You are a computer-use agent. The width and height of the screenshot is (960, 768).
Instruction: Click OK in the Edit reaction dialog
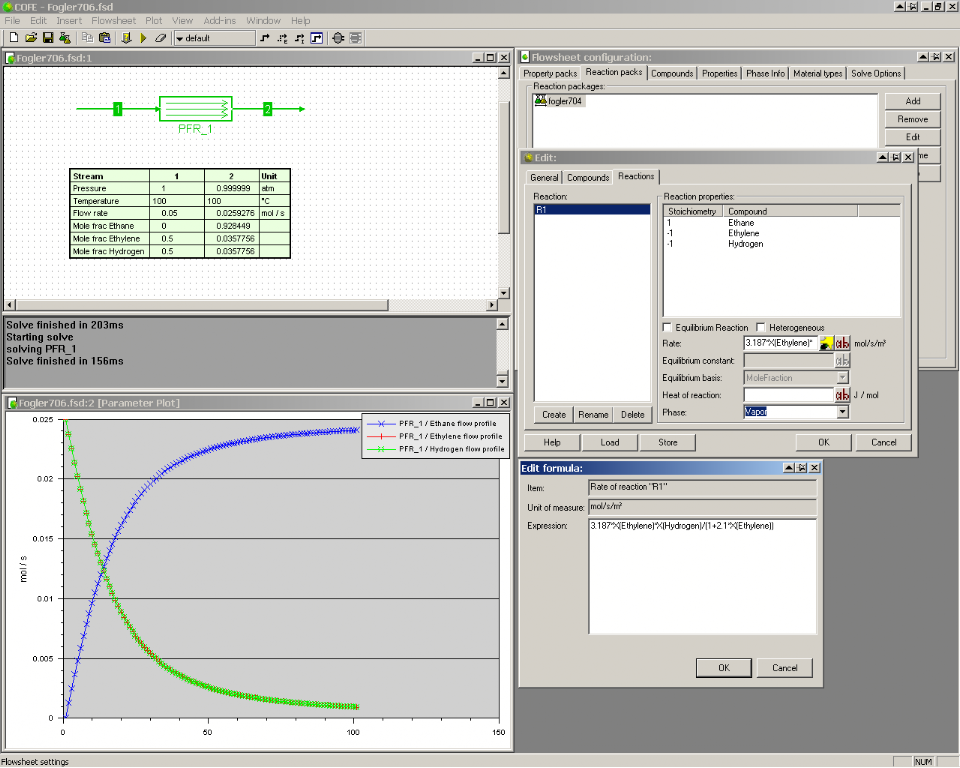(823, 442)
